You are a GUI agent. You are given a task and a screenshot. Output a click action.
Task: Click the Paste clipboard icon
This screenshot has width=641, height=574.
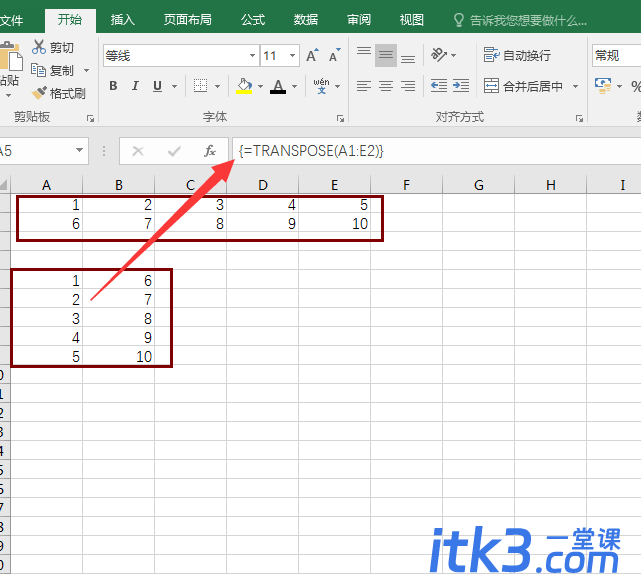(x=11, y=56)
